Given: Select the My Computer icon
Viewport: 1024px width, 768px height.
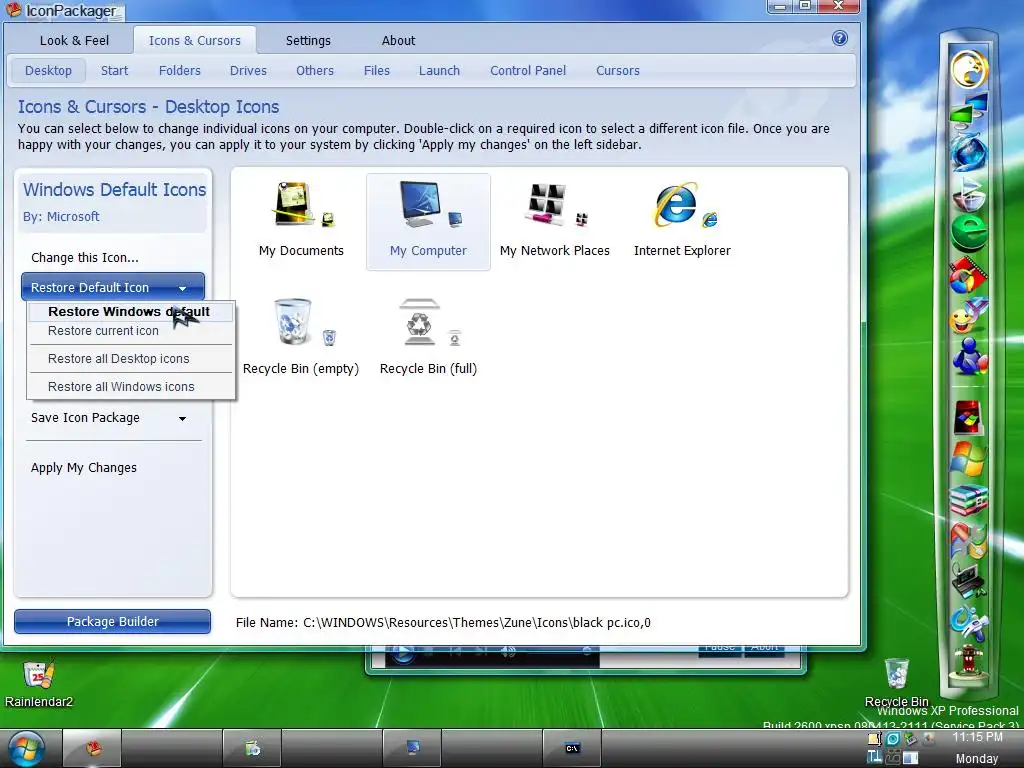Looking at the screenshot, I should click(x=428, y=221).
